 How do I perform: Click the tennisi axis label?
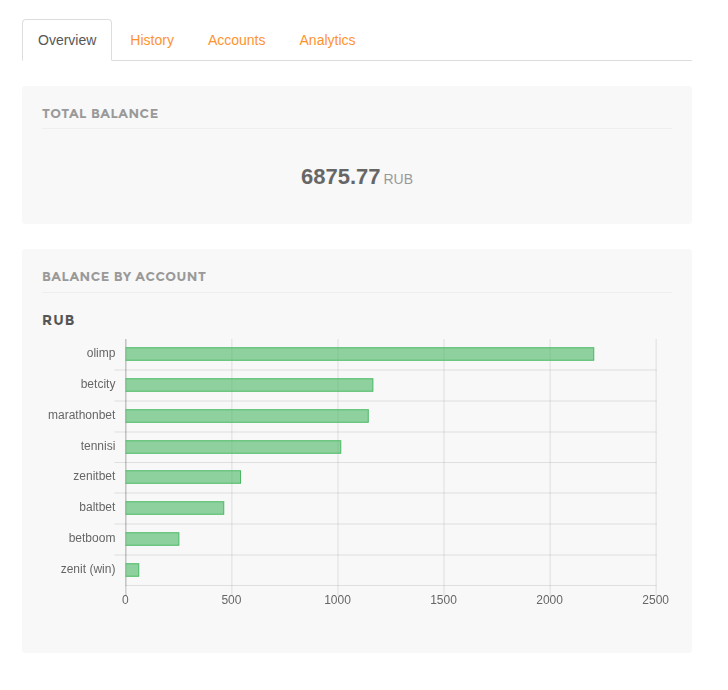point(98,446)
